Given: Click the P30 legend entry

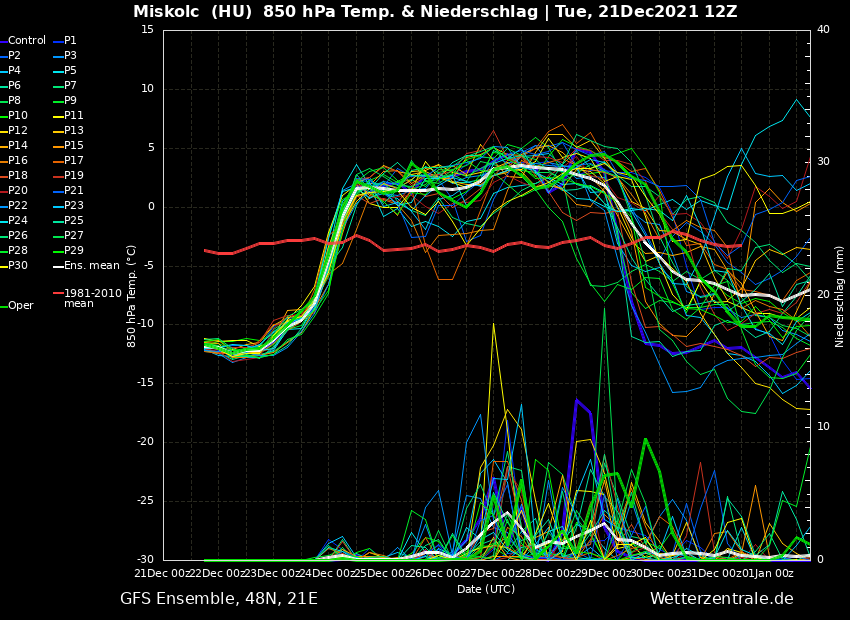Looking at the screenshot, I should coord(18,266).
